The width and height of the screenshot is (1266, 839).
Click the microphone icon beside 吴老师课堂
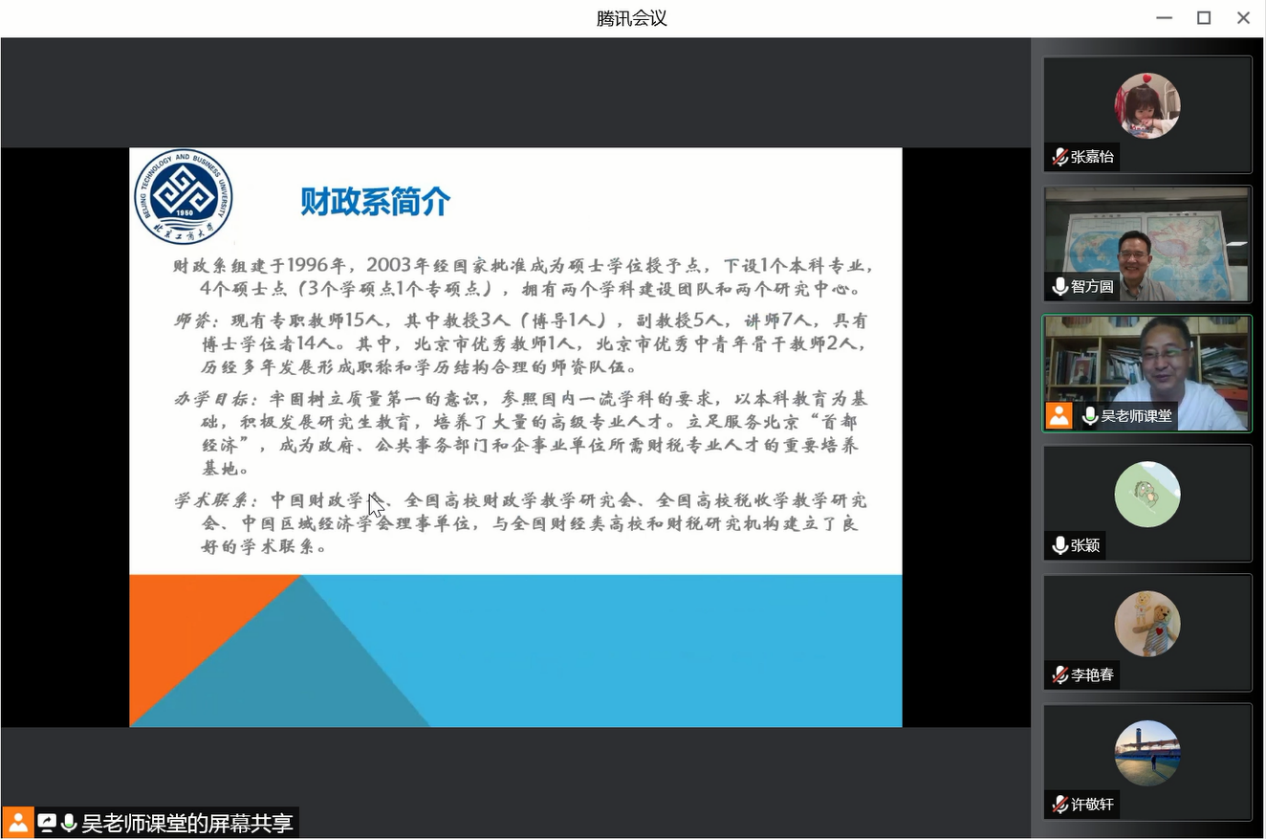tap(1089, 416)
